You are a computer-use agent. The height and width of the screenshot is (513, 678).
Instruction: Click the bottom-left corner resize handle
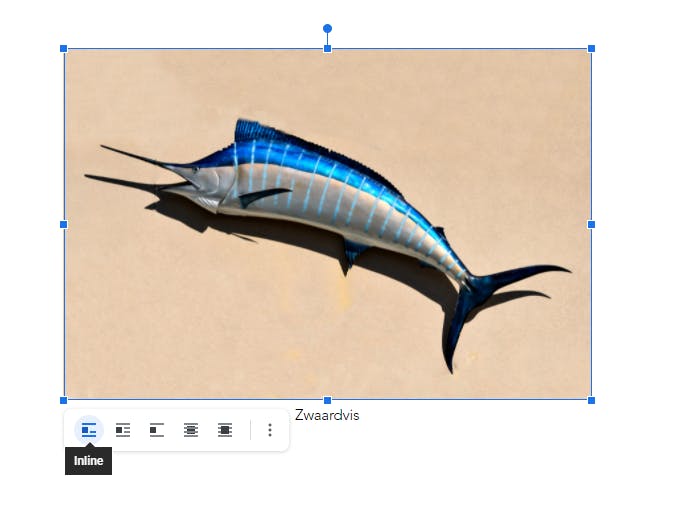click(x=64, y=400)
